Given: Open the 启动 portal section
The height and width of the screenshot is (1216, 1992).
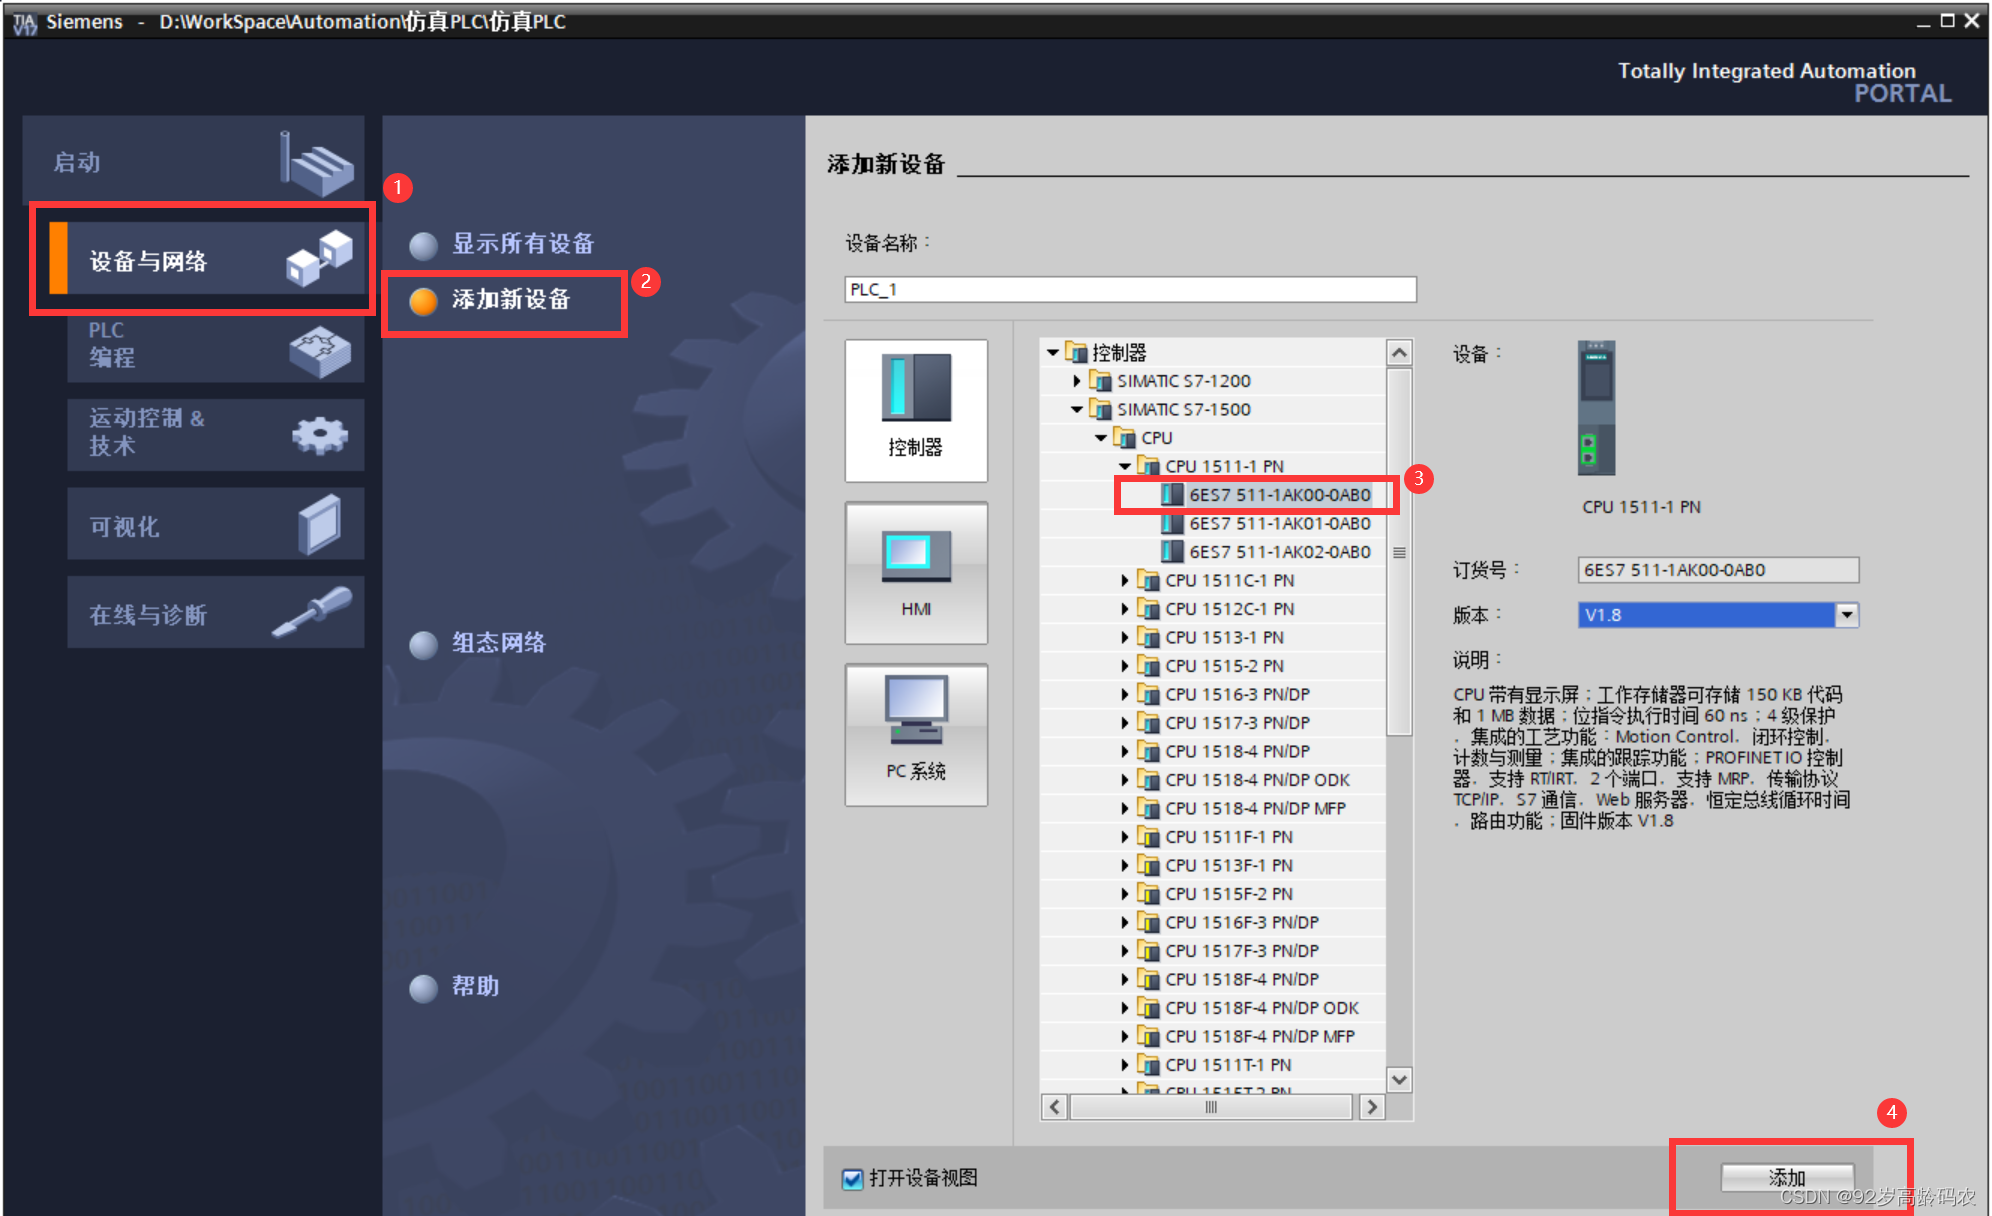Looking at the screenshot, I should 194,160.
